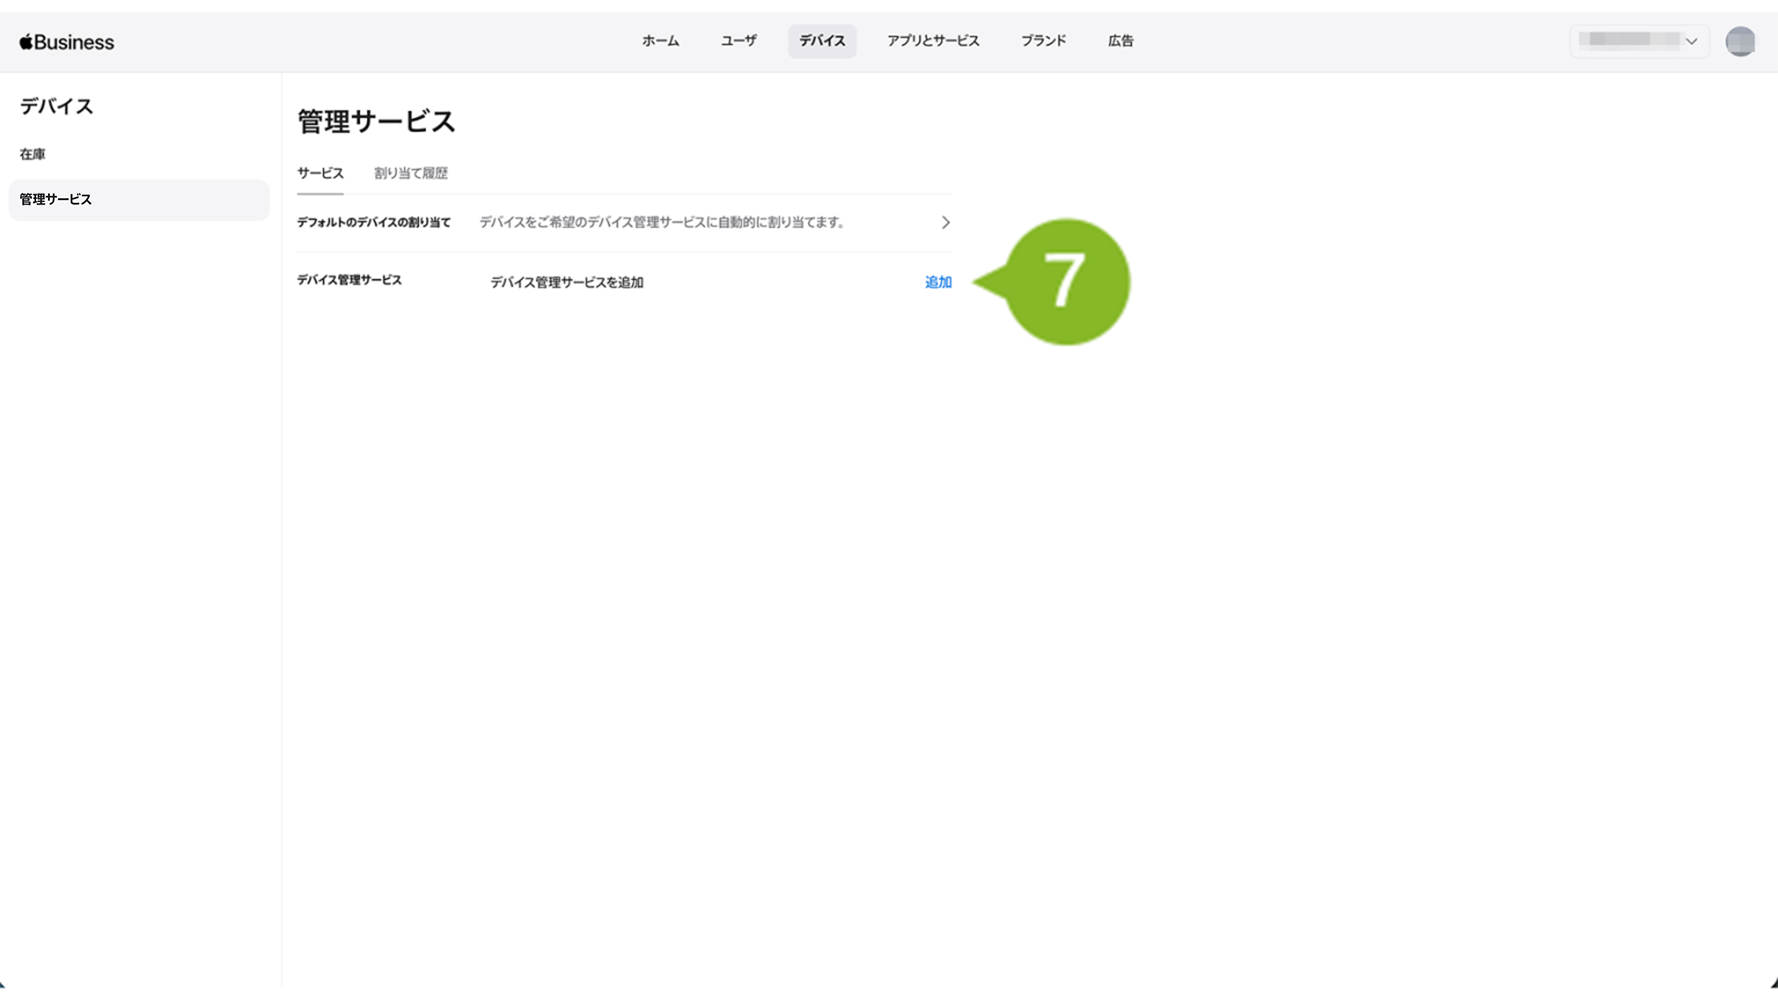Navigate to the ブランド section
The height and width of the screenshot is (1000, 1778).
[x=1043, y=41]
